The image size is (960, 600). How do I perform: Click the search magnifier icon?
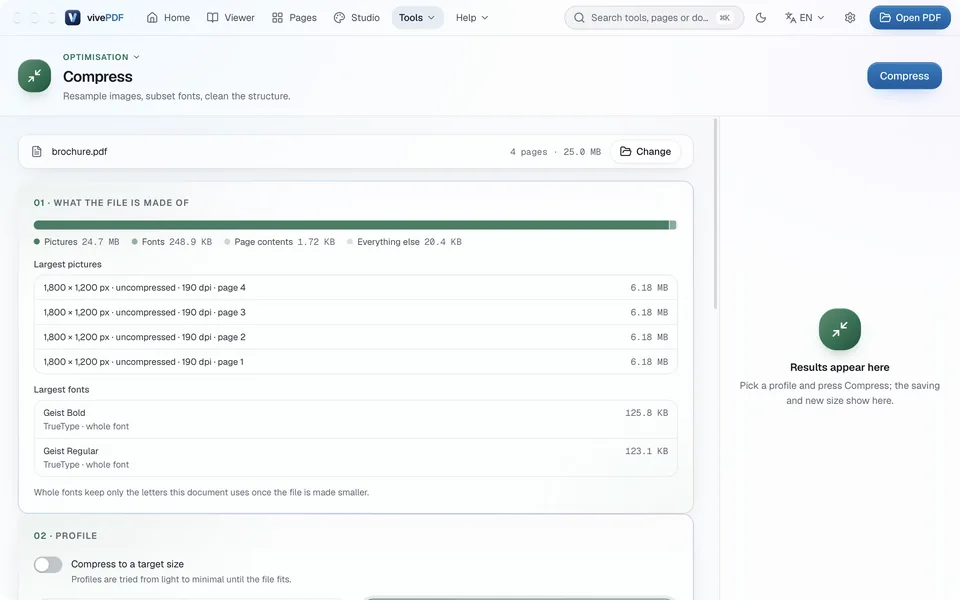coord(579,18)
